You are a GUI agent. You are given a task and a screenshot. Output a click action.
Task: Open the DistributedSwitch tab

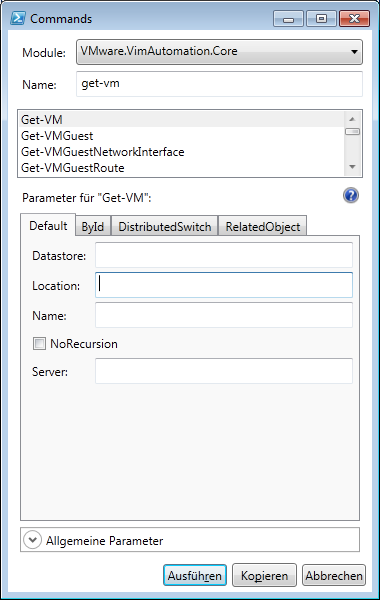(x=165, y=226)
